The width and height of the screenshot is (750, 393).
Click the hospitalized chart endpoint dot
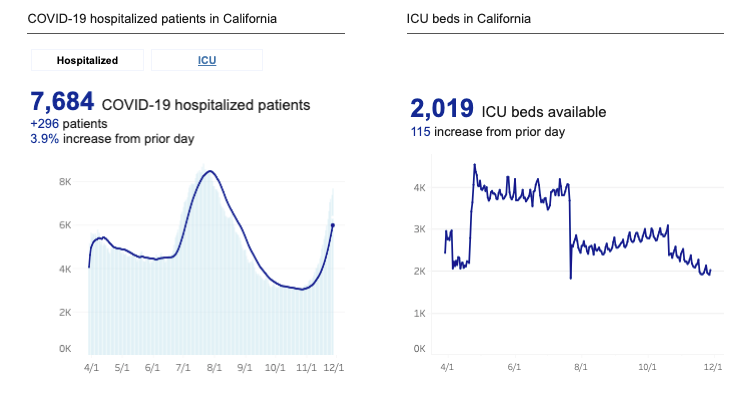point(333,225)
